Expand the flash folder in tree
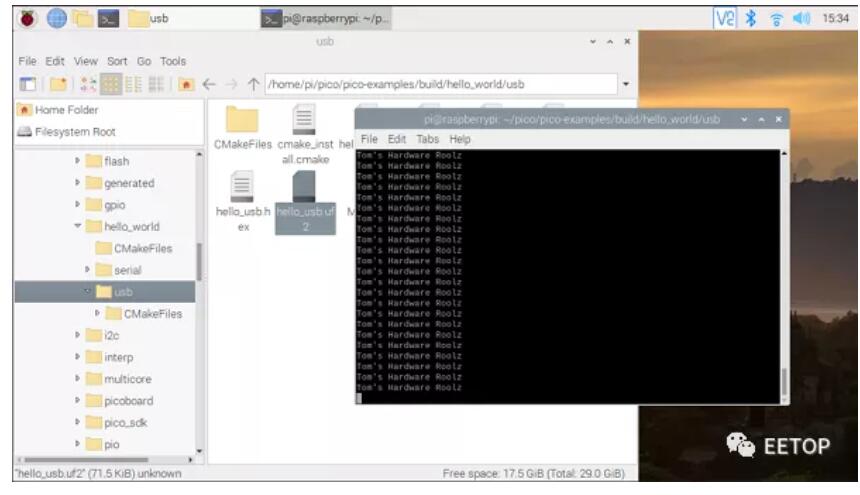The height and width of the screenshot is (495, 860). click(x=77, y=161)
